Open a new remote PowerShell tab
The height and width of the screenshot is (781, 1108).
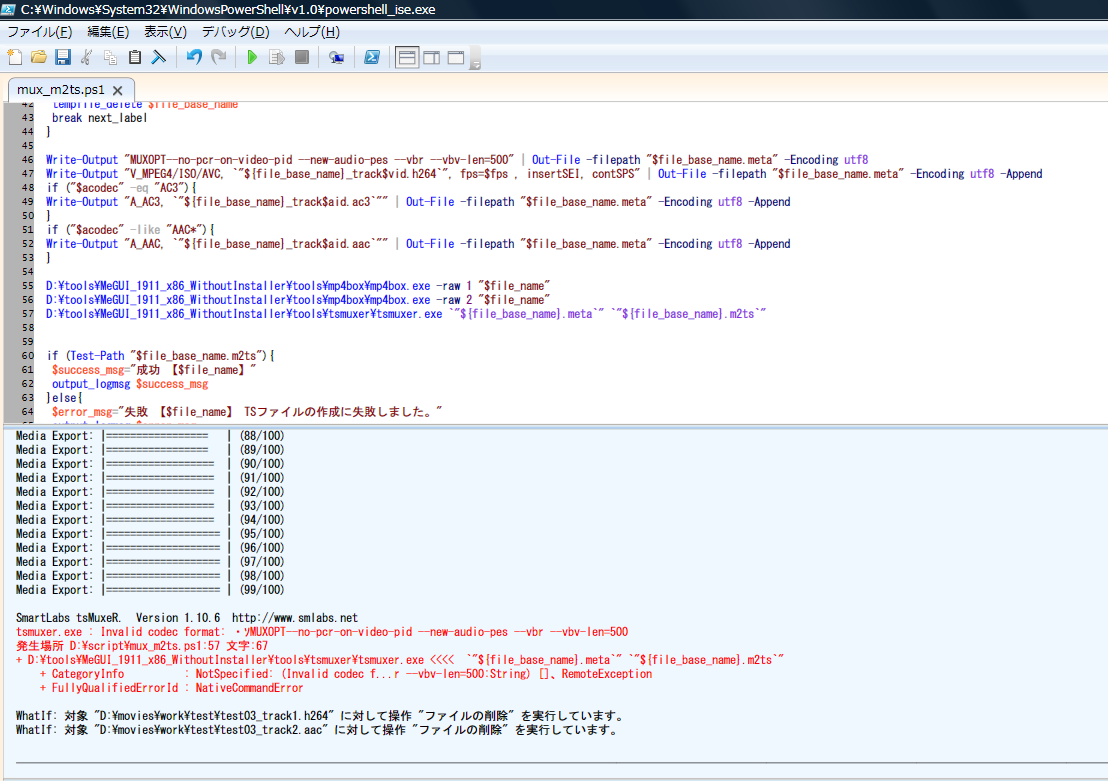[x=336, y=57]
